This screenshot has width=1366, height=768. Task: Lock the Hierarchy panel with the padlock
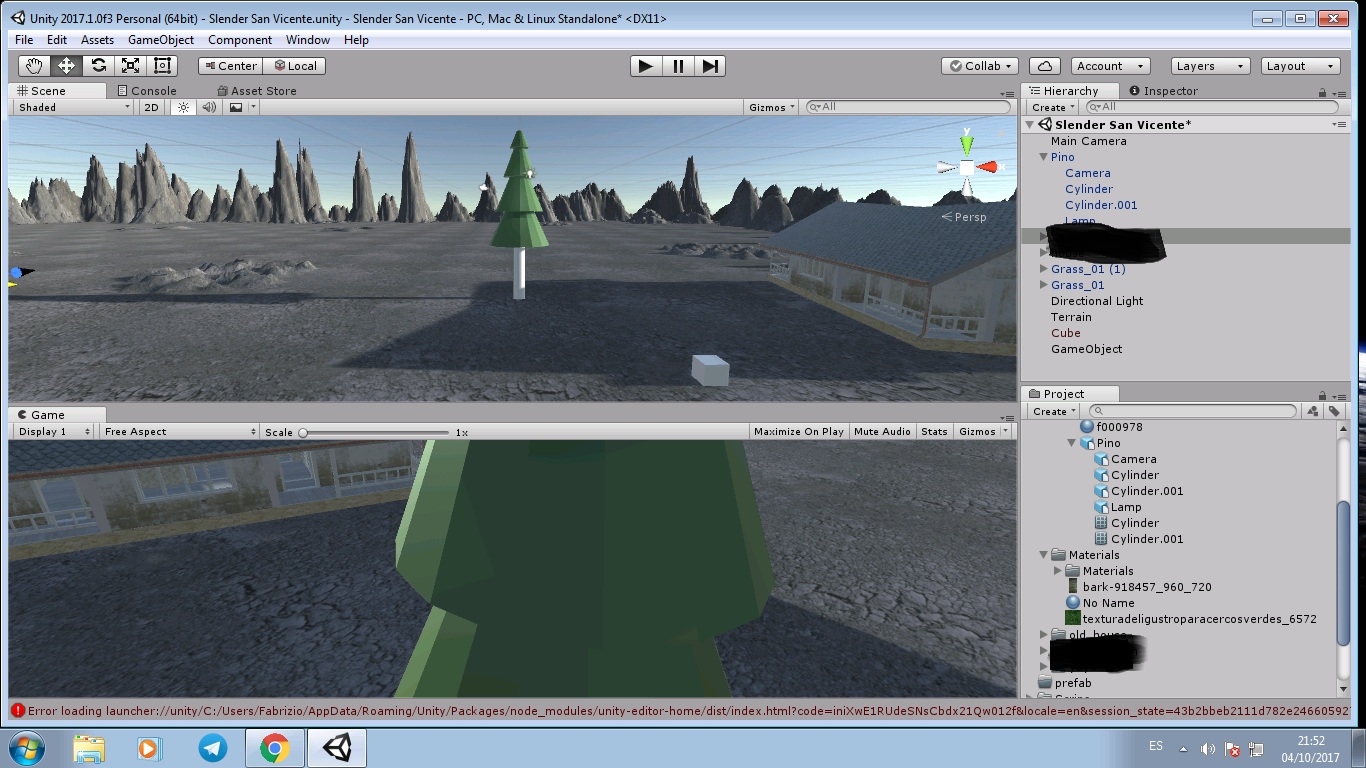pos(1323,92)
